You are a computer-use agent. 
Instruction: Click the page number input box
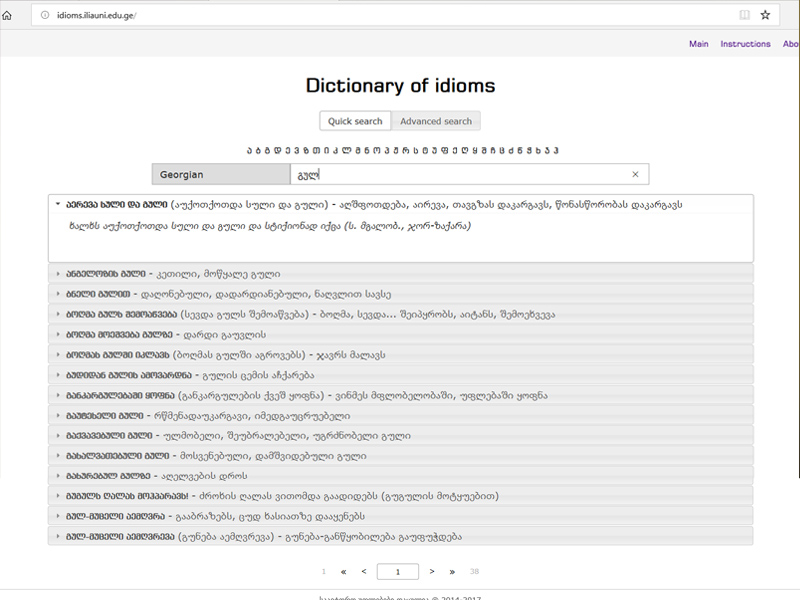(x=398, y=571)
